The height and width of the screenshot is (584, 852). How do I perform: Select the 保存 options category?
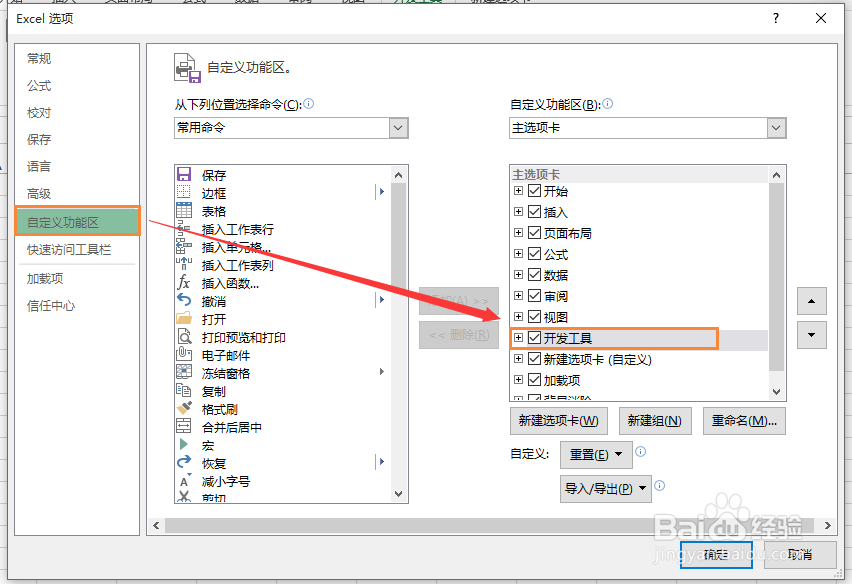[39, 140]
